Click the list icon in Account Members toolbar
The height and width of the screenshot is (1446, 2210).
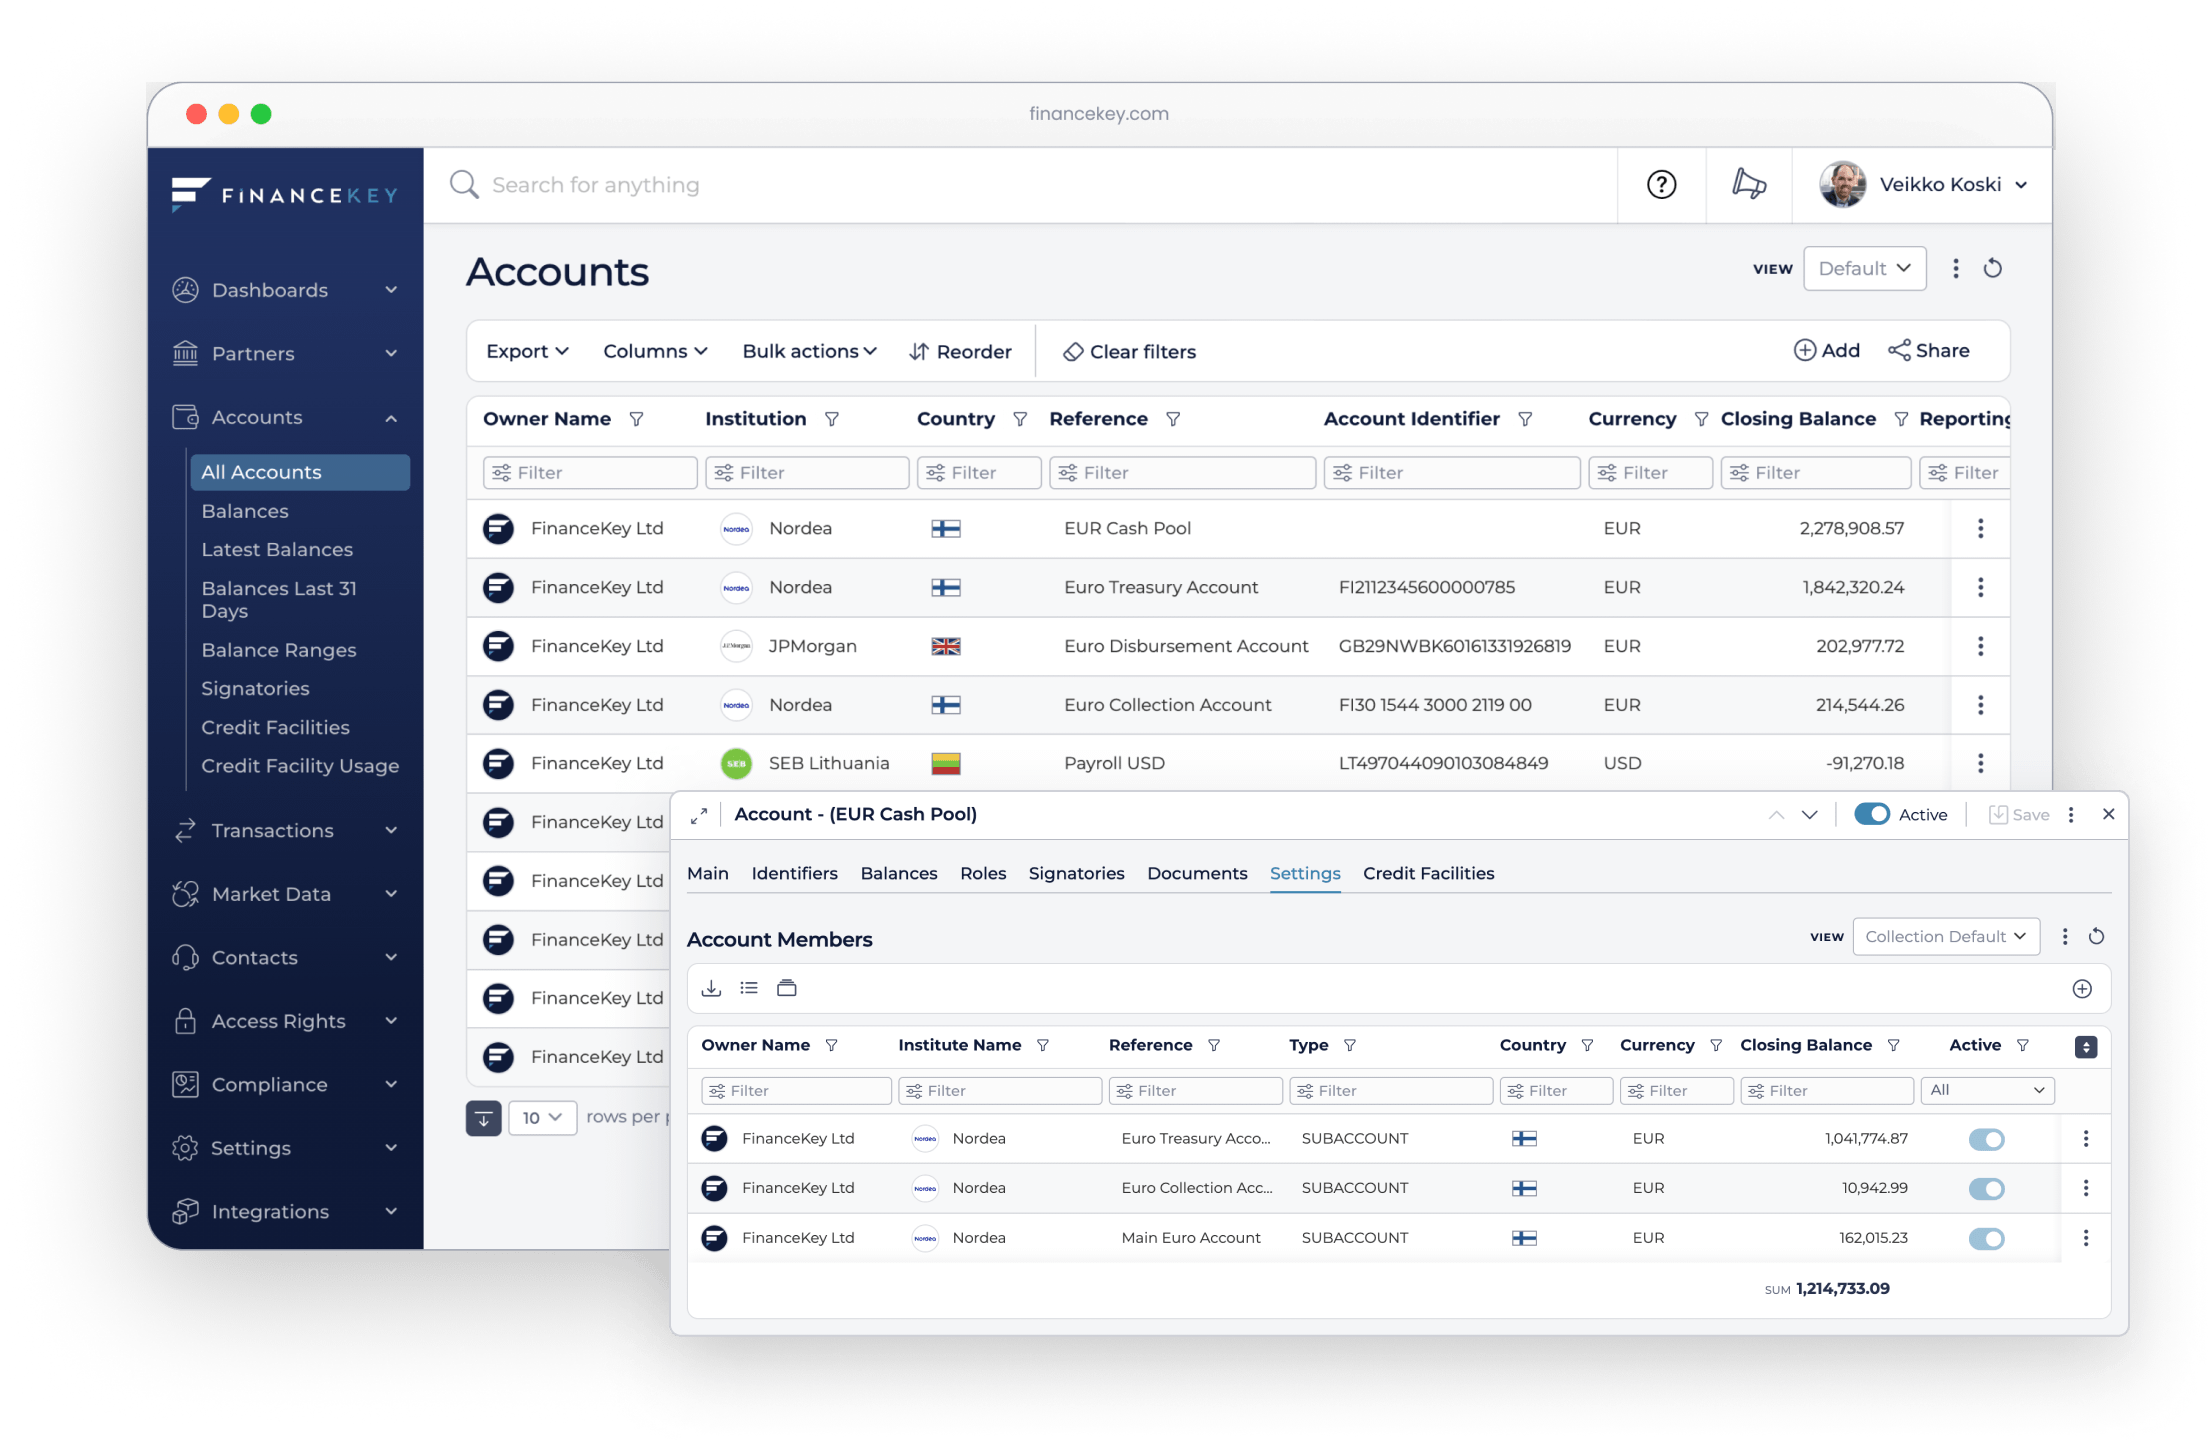click(749, 988)
